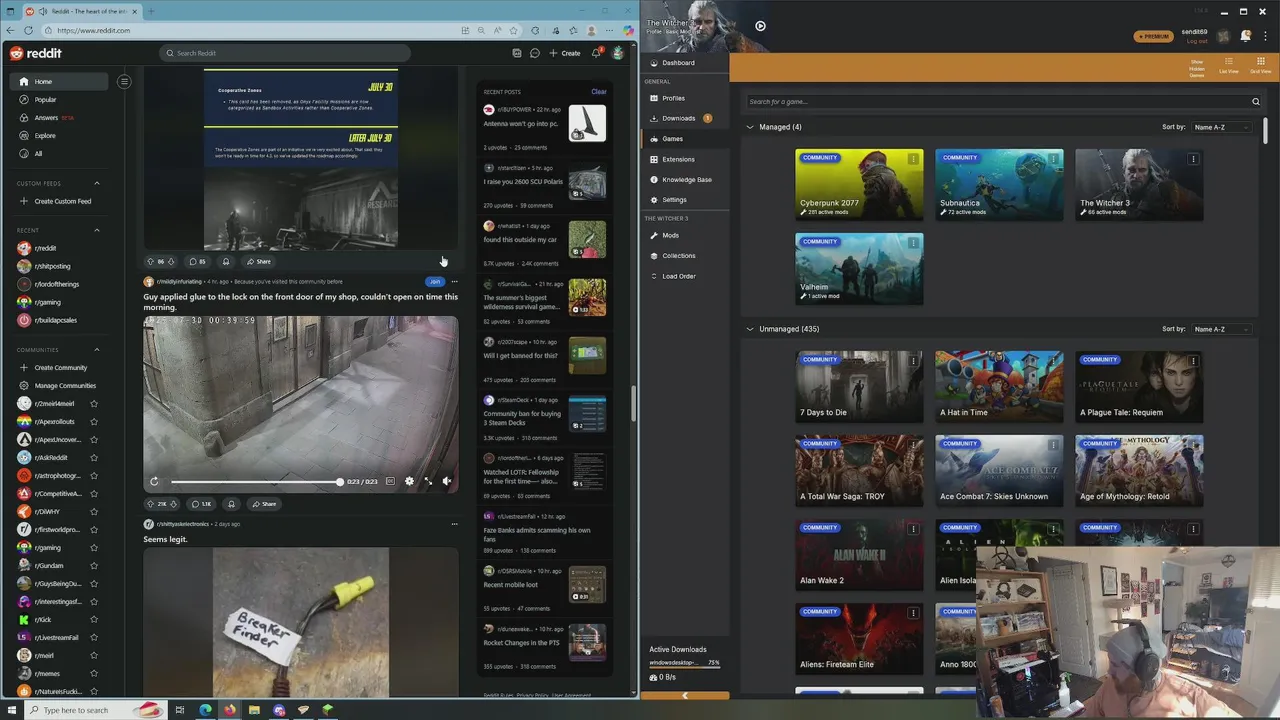Image resolution: width=1280 pixels, height=720 pixels.
Task: Open overflow menu on Seems legit post
Action: (x=454, y=524)
